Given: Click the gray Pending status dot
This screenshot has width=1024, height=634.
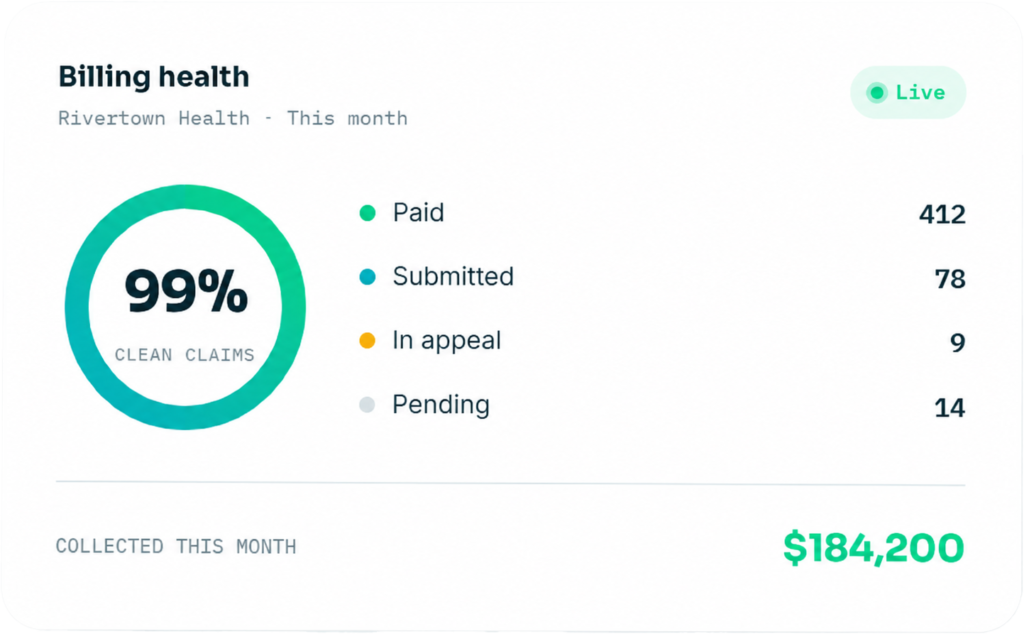Looking at the screenshot, I should 368,405.
